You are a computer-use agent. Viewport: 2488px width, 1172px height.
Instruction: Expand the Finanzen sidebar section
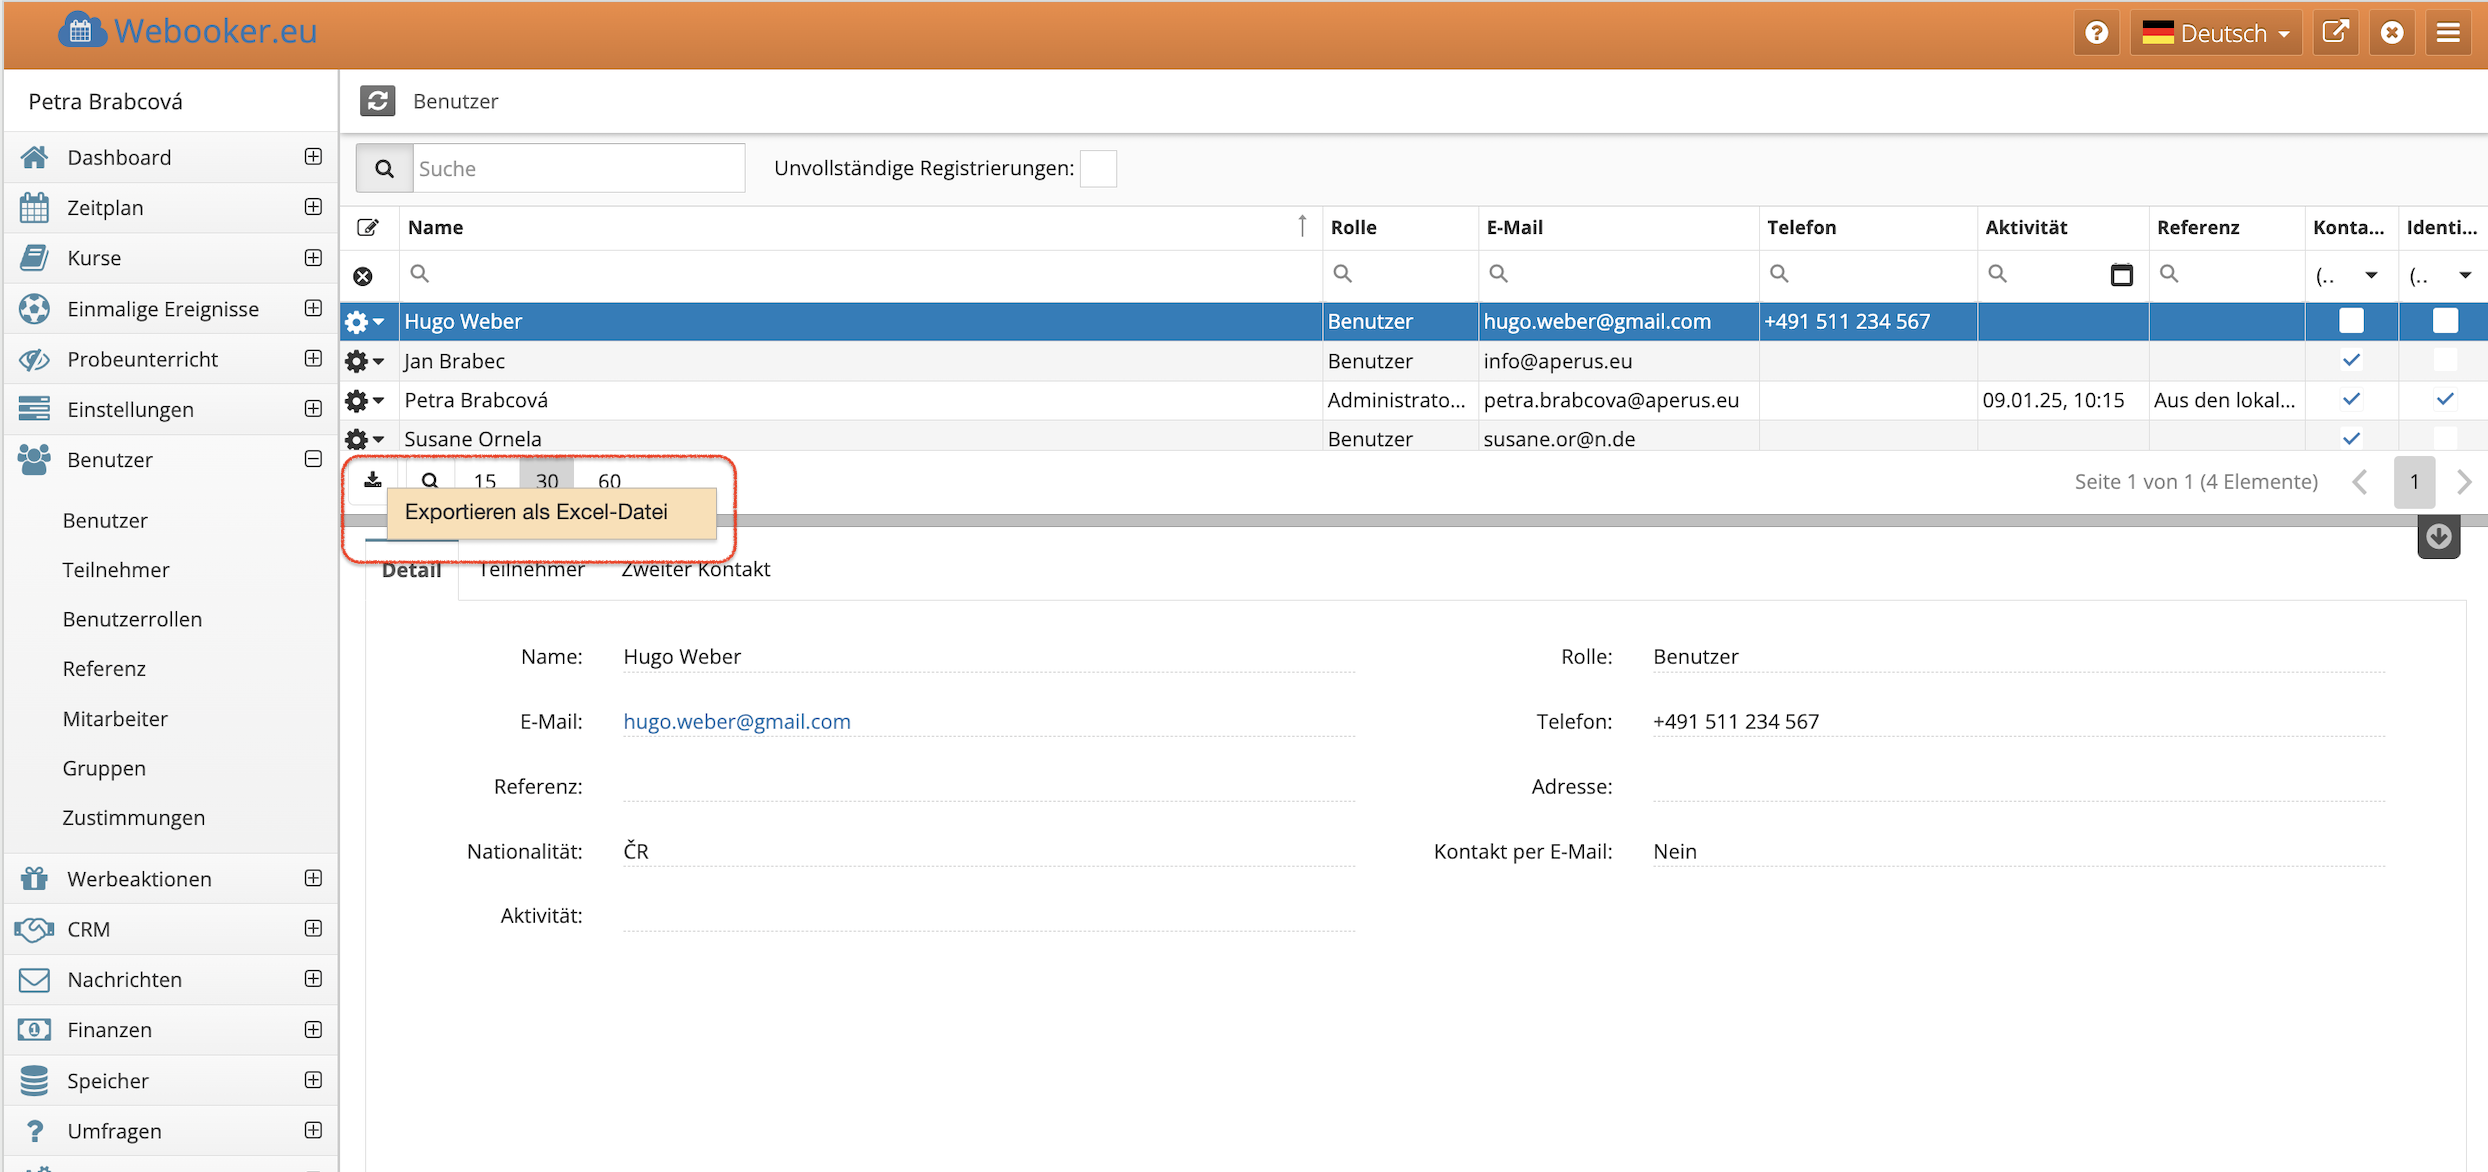click(313, 1029)
